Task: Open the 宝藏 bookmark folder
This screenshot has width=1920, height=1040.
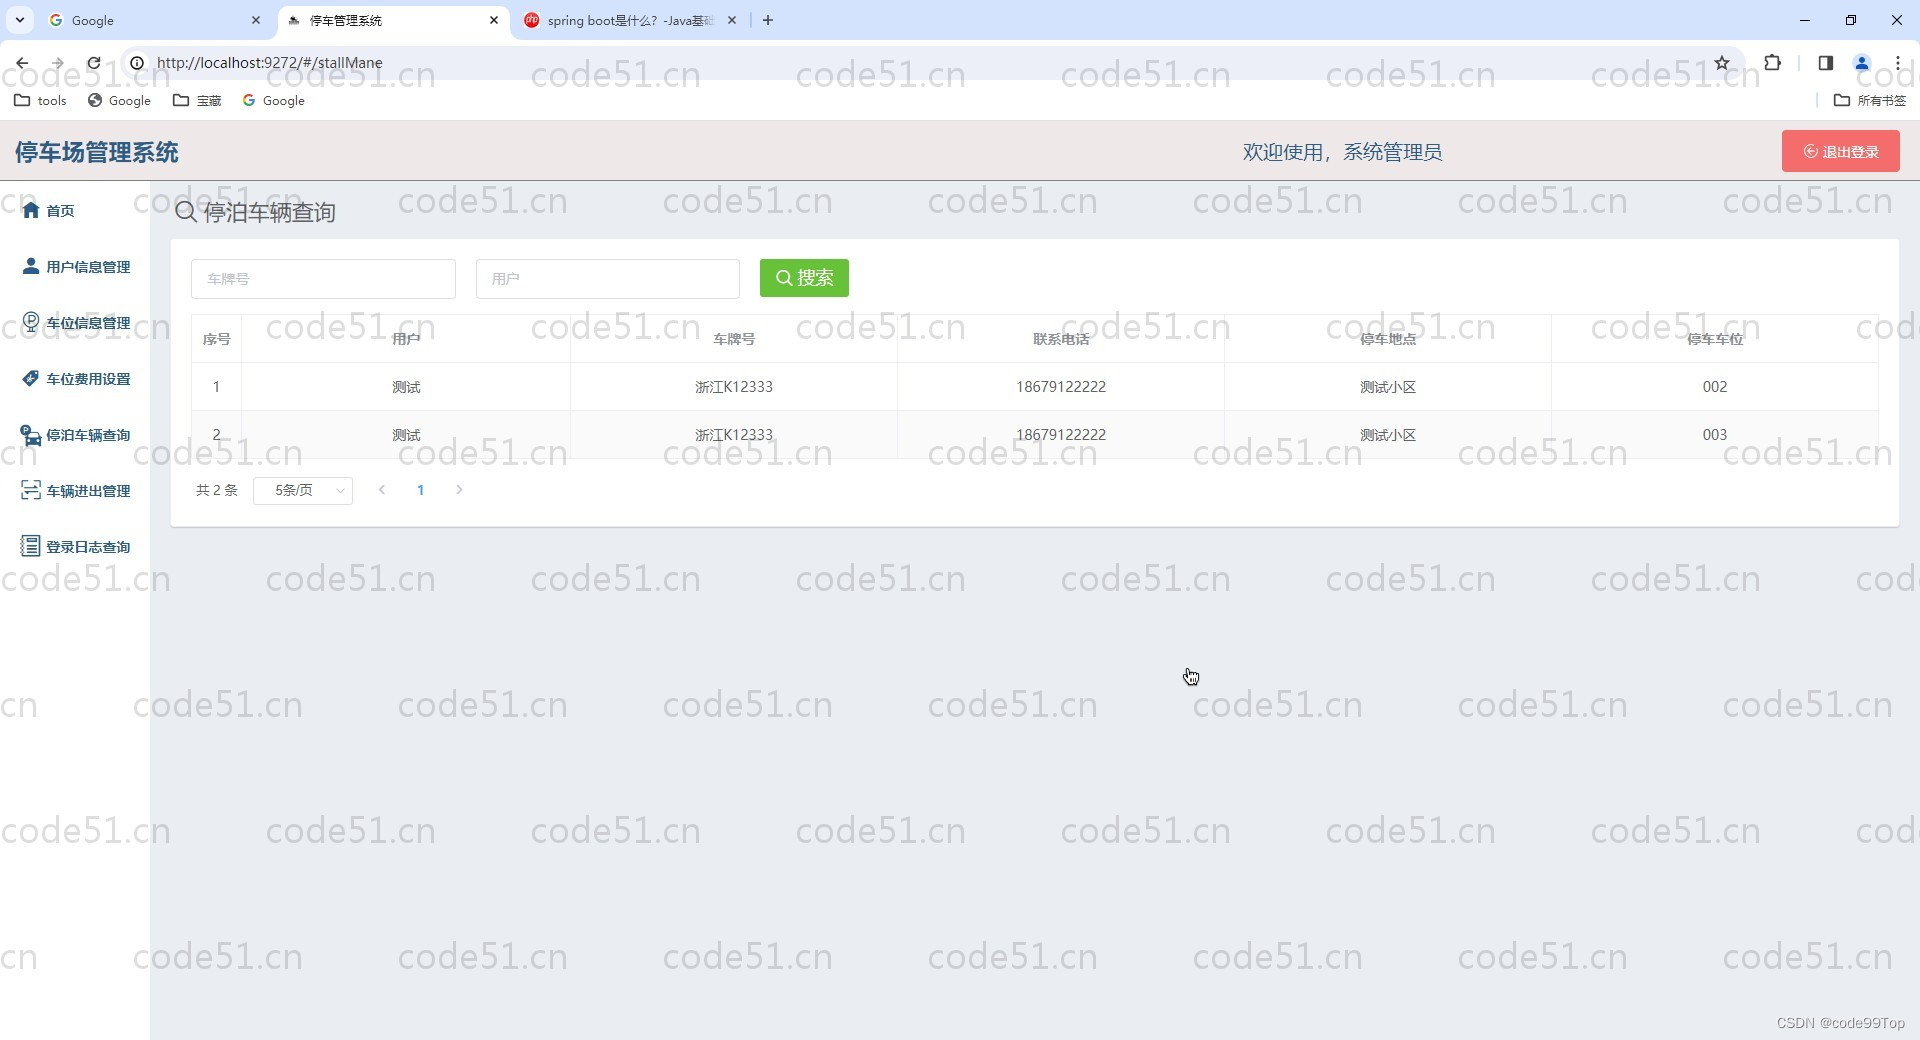Action: pos(197,100)
